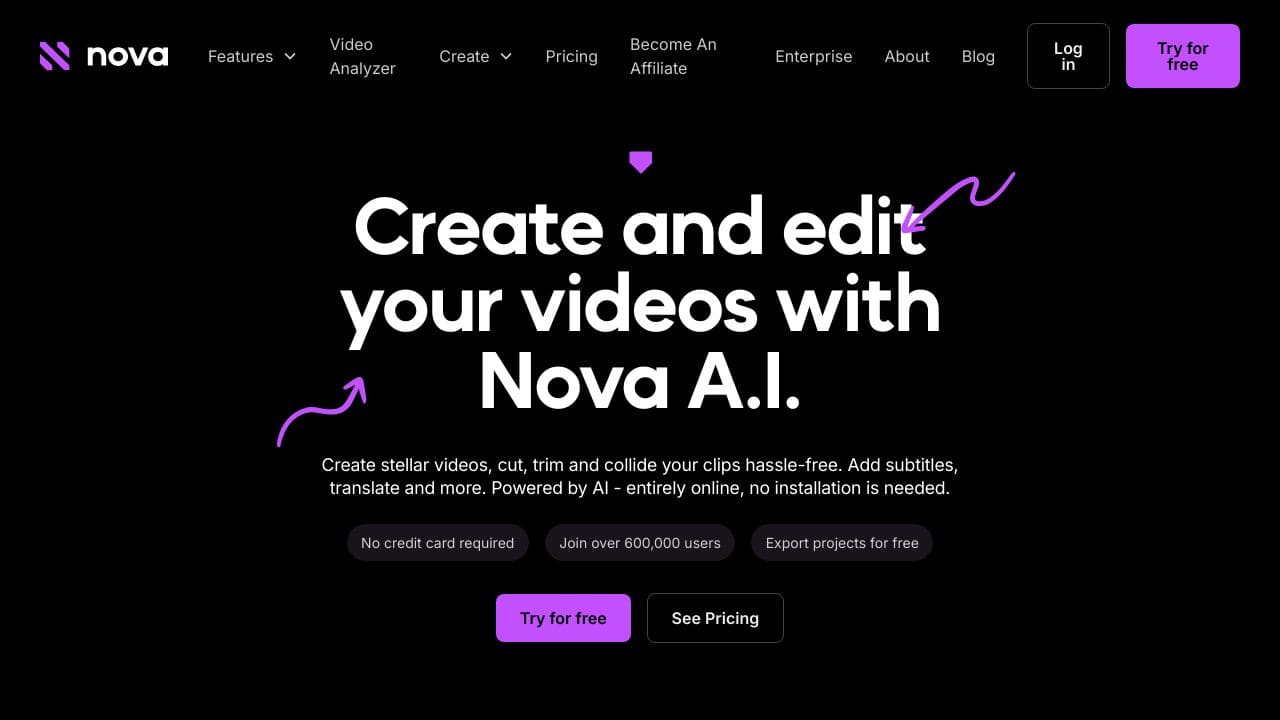Select No credit card required badge
Screen dimensions: 1280x720
(x=438, y=543)
